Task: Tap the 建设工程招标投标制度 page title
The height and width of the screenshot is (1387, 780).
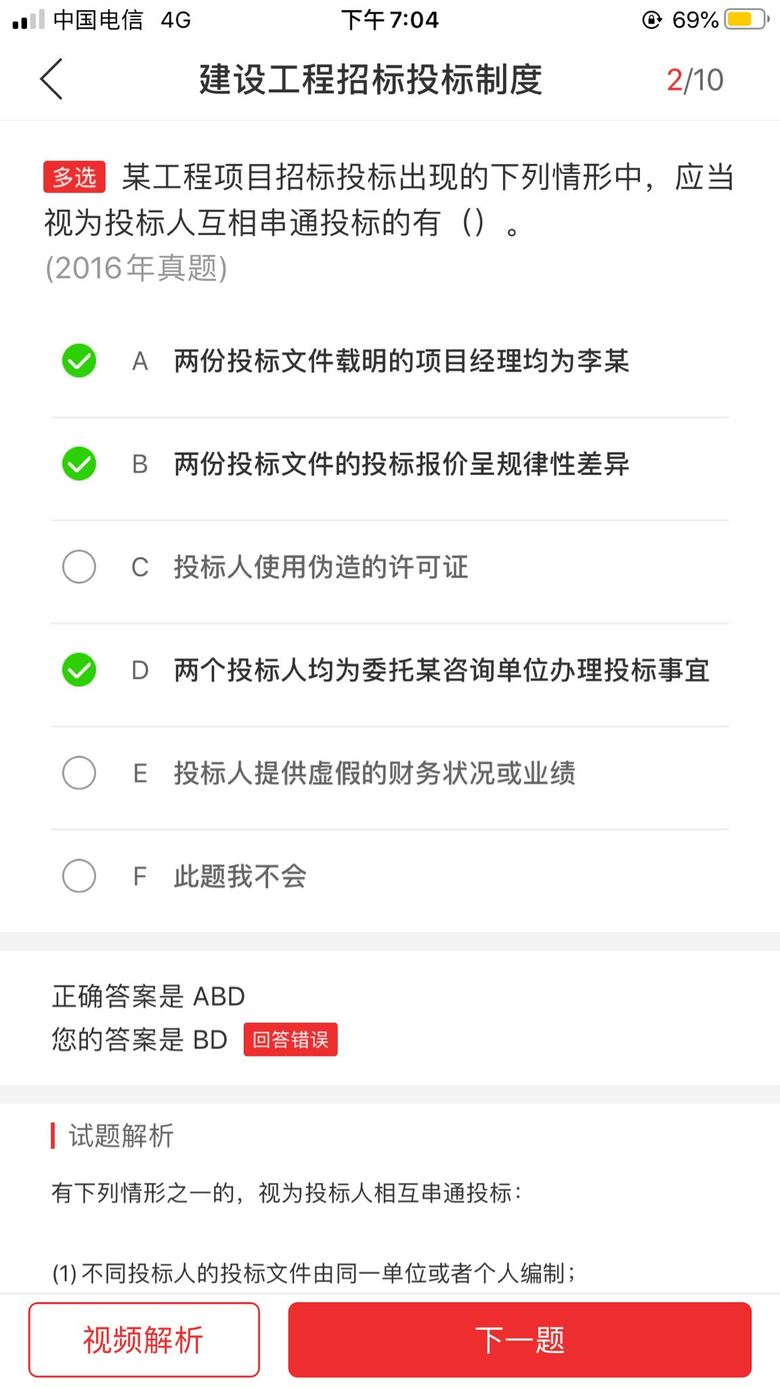Action: tap(370, 79)
